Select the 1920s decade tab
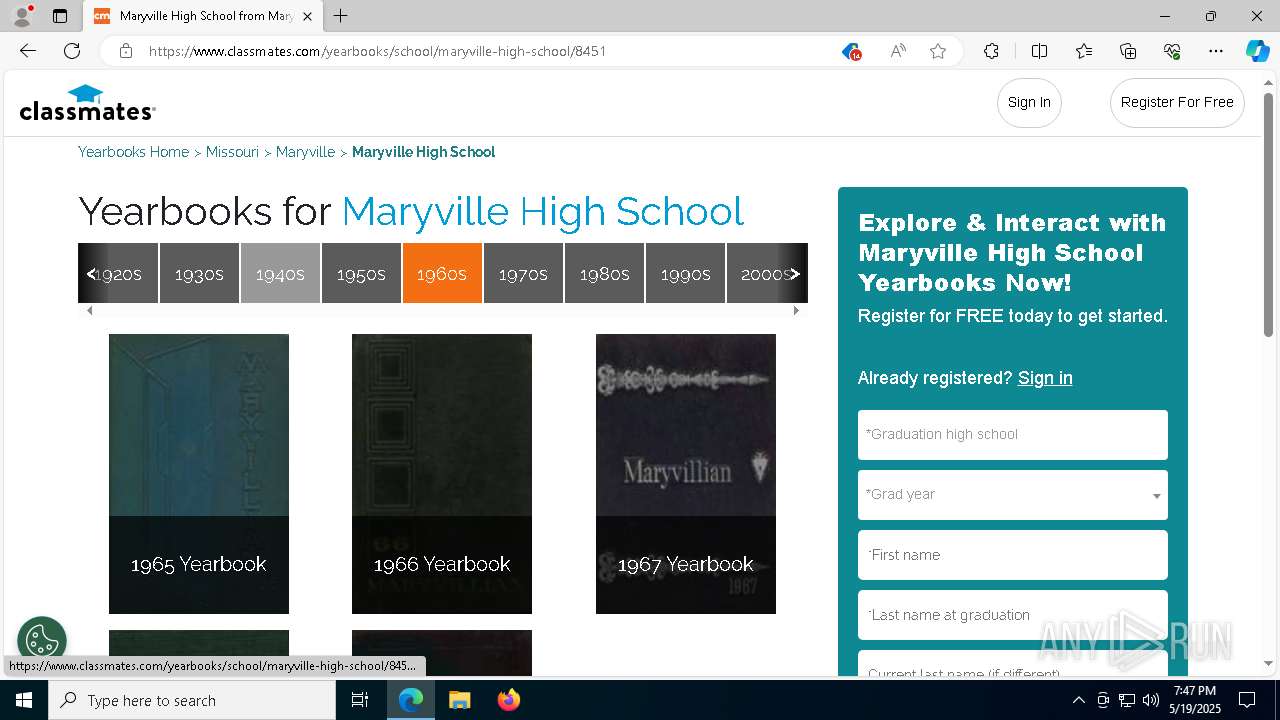The image size is (1280, 720). coord(118,273)
